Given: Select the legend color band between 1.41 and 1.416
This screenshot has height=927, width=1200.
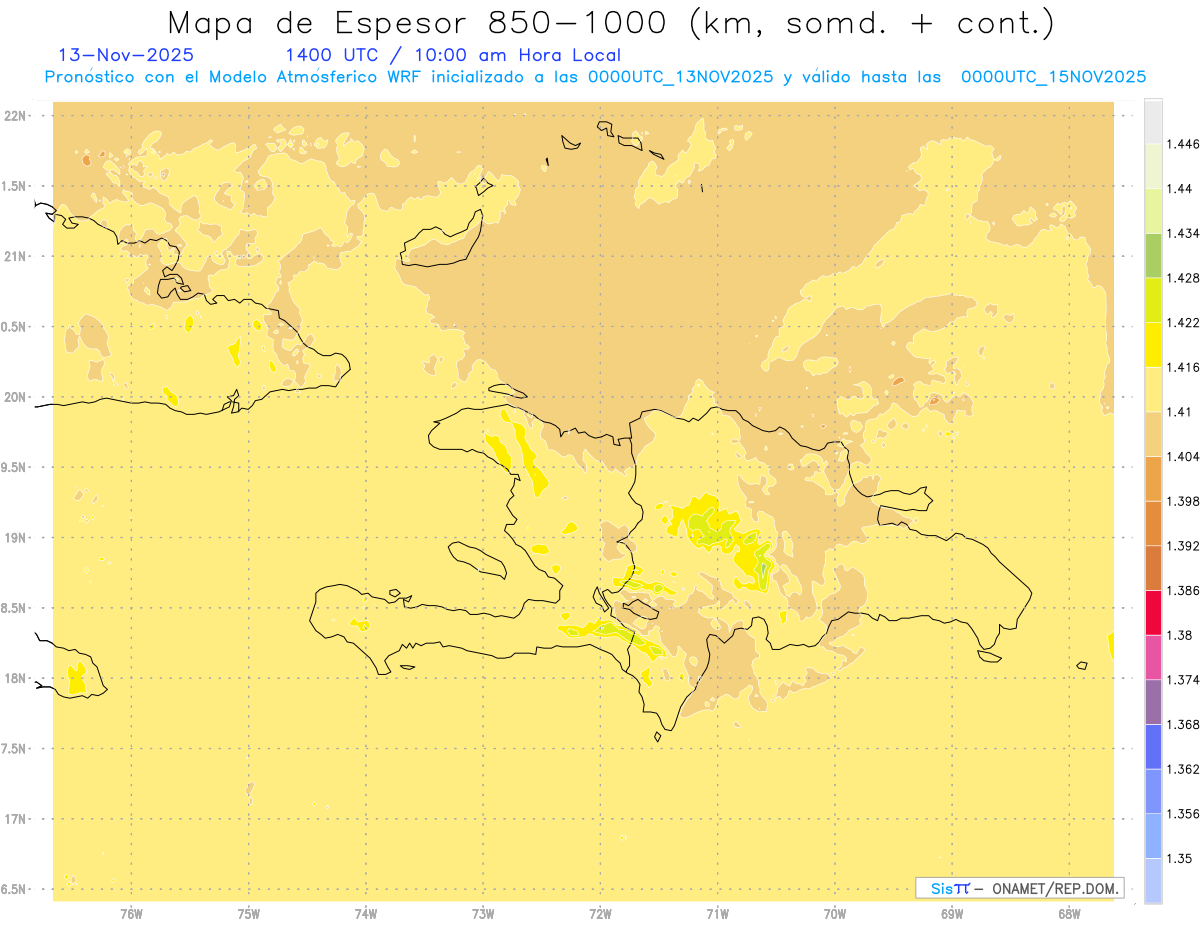Looking at the screenshot, I should click(1153, 390).
